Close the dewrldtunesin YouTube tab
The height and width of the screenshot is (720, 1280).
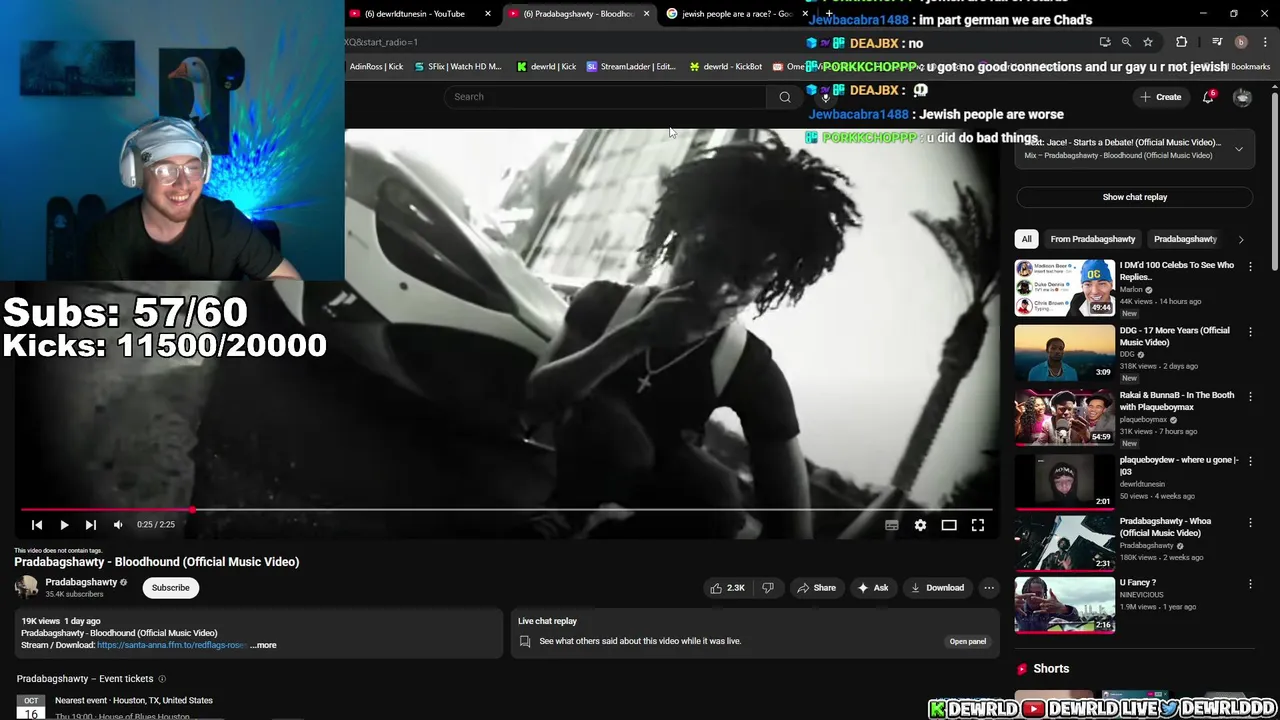tap(488, 14)
